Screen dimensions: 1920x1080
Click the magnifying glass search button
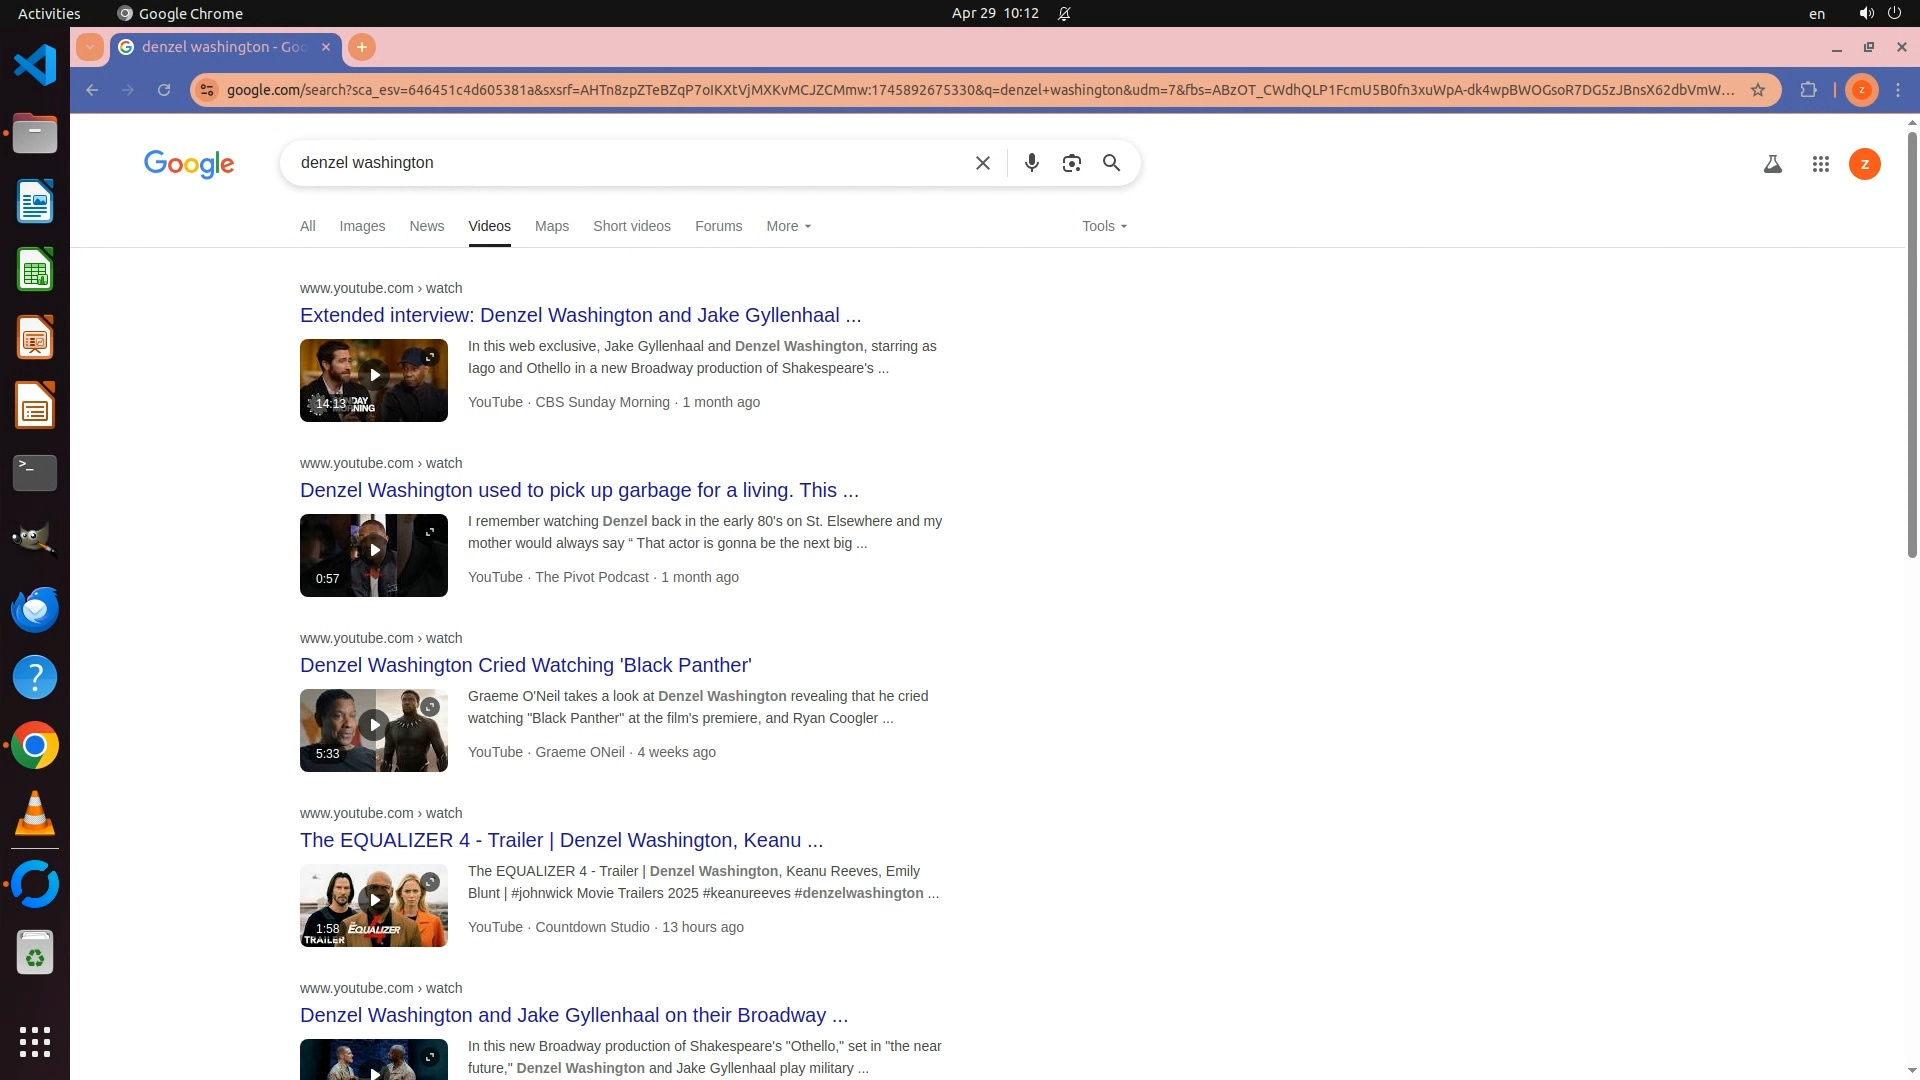[x=1111, y=163]
